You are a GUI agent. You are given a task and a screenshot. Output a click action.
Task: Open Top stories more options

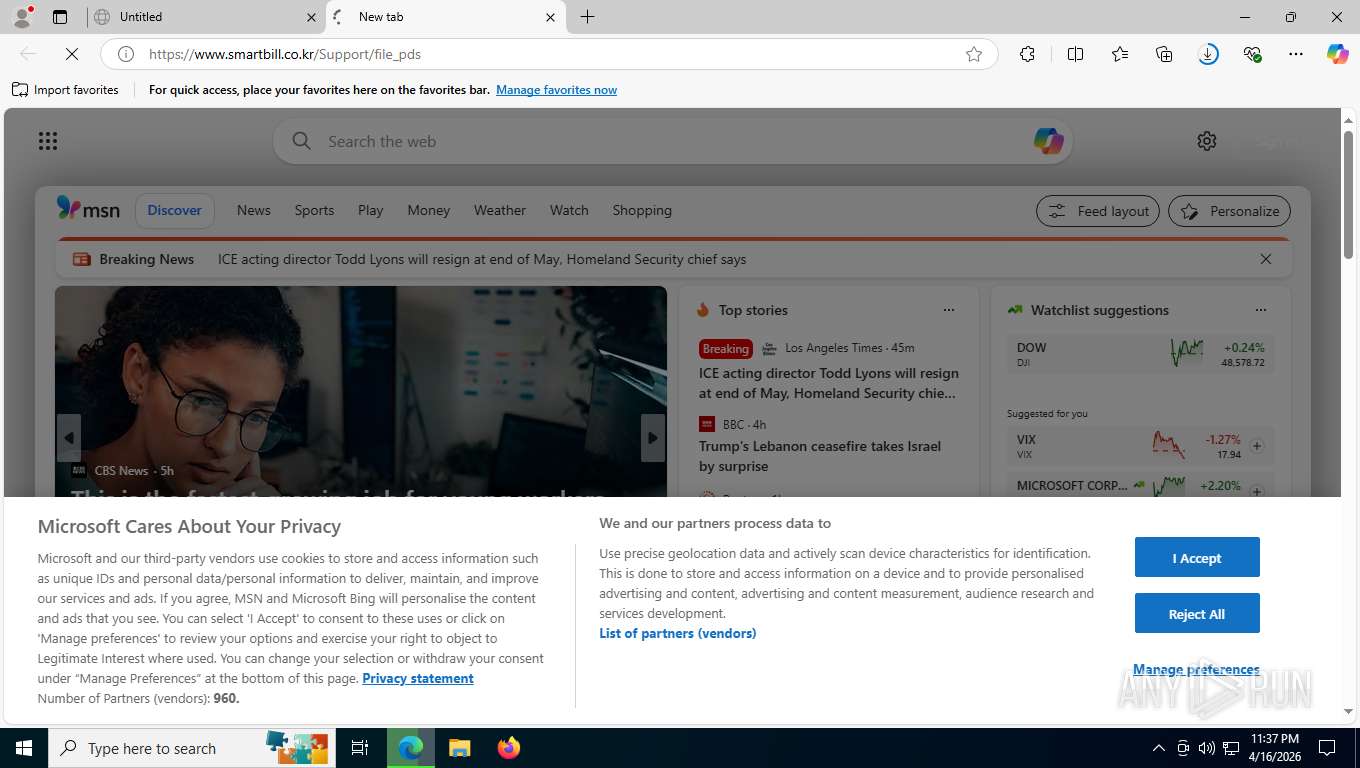point(948,310)
